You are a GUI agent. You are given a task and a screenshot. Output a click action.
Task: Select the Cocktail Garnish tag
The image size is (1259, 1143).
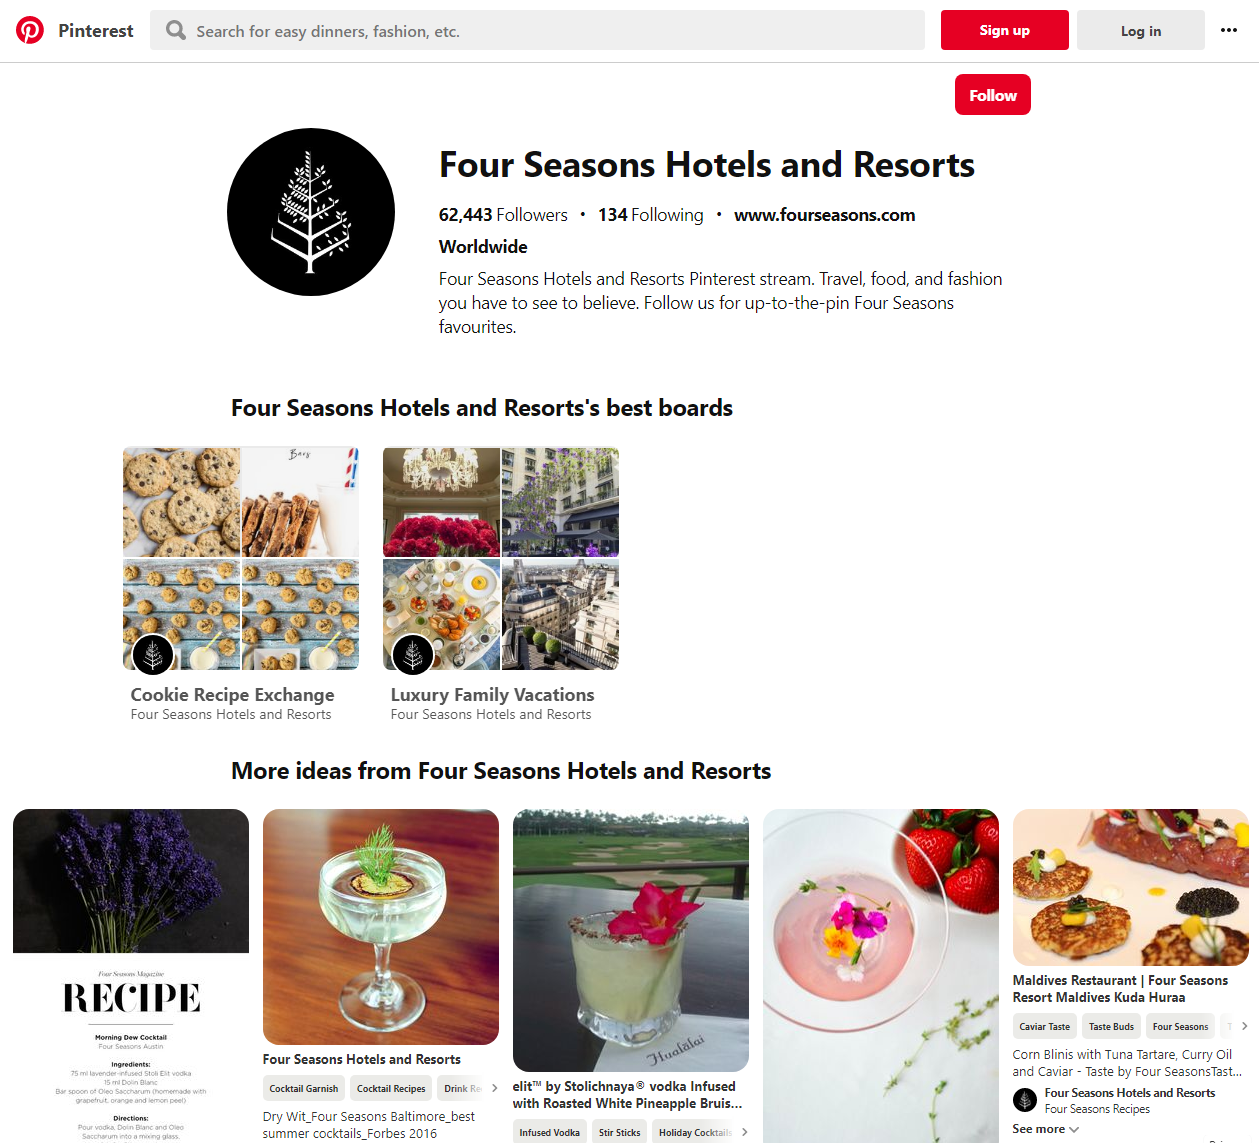pyautogui.click(x=304, y=1088)
